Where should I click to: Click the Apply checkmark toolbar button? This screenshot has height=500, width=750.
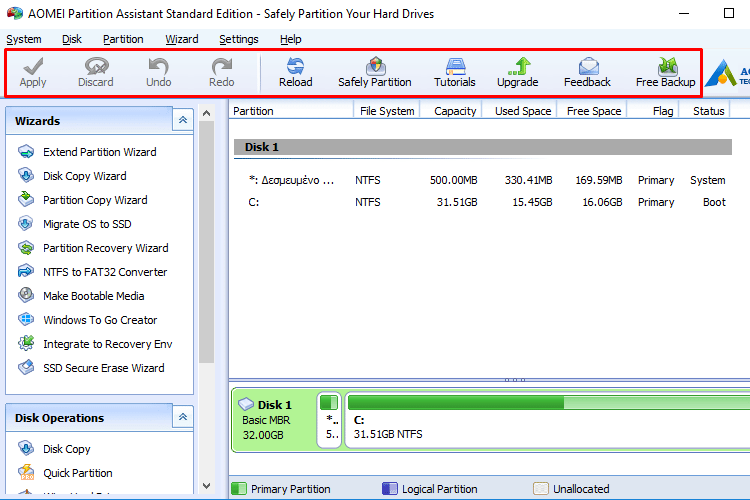[x=33, y=73]
